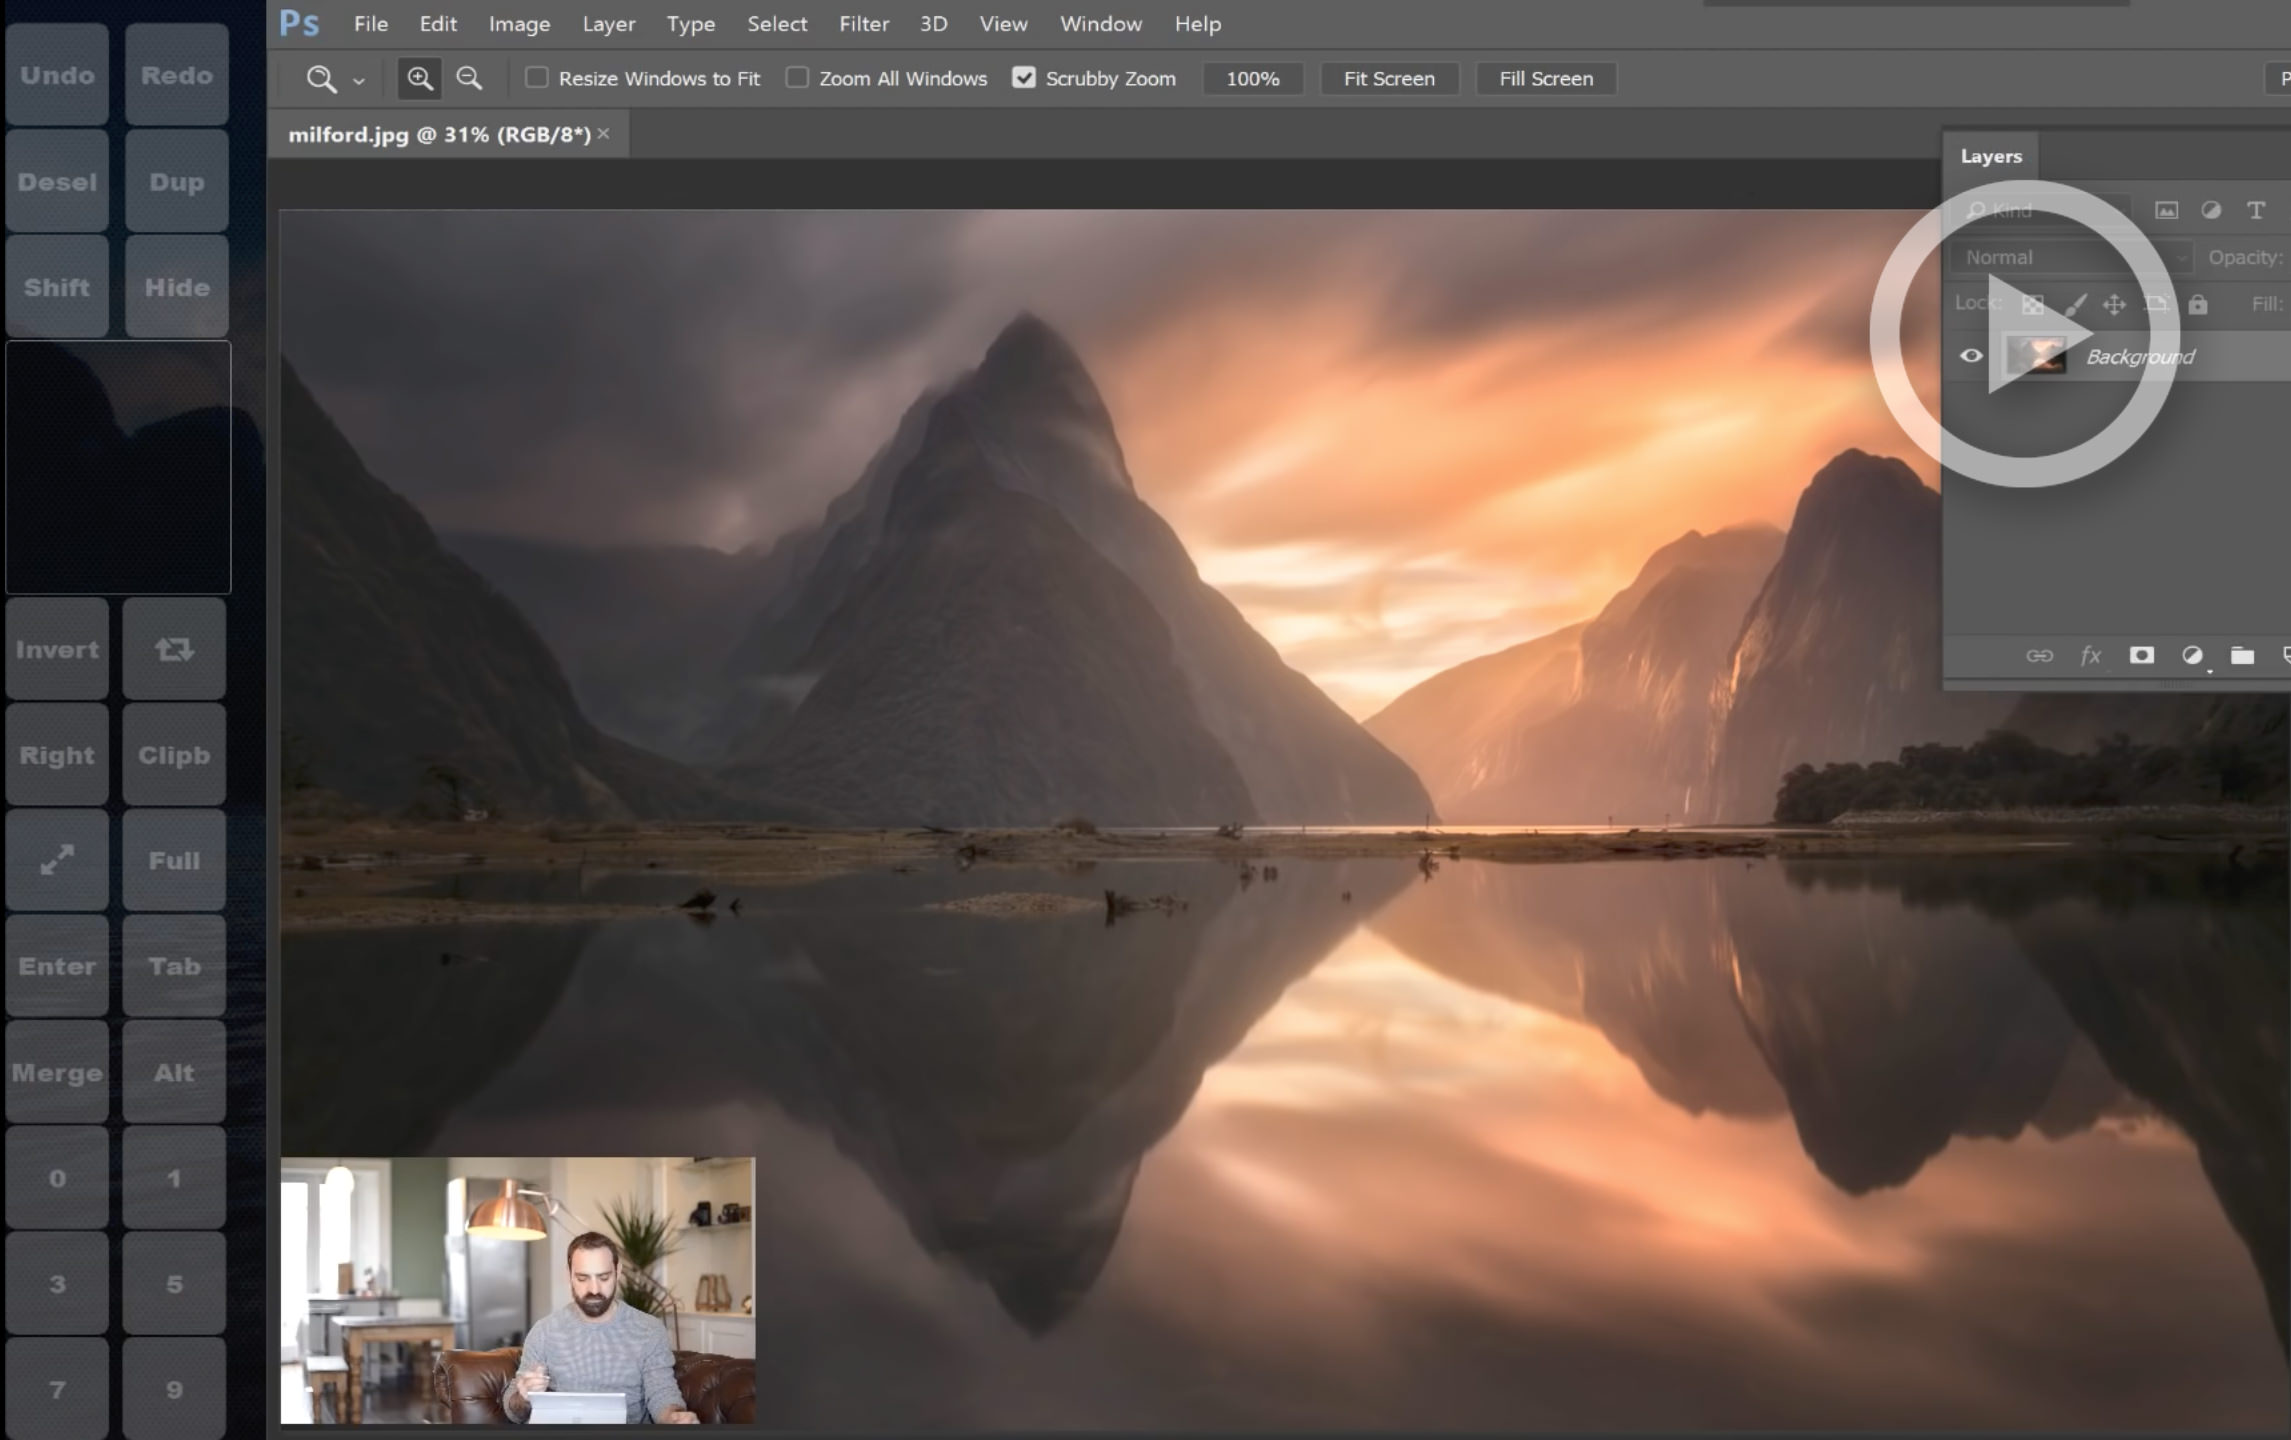The image size is (2291, 1440).
Task: Toggle lock image pixels brush icon
Action: (x=2075, y=304)
